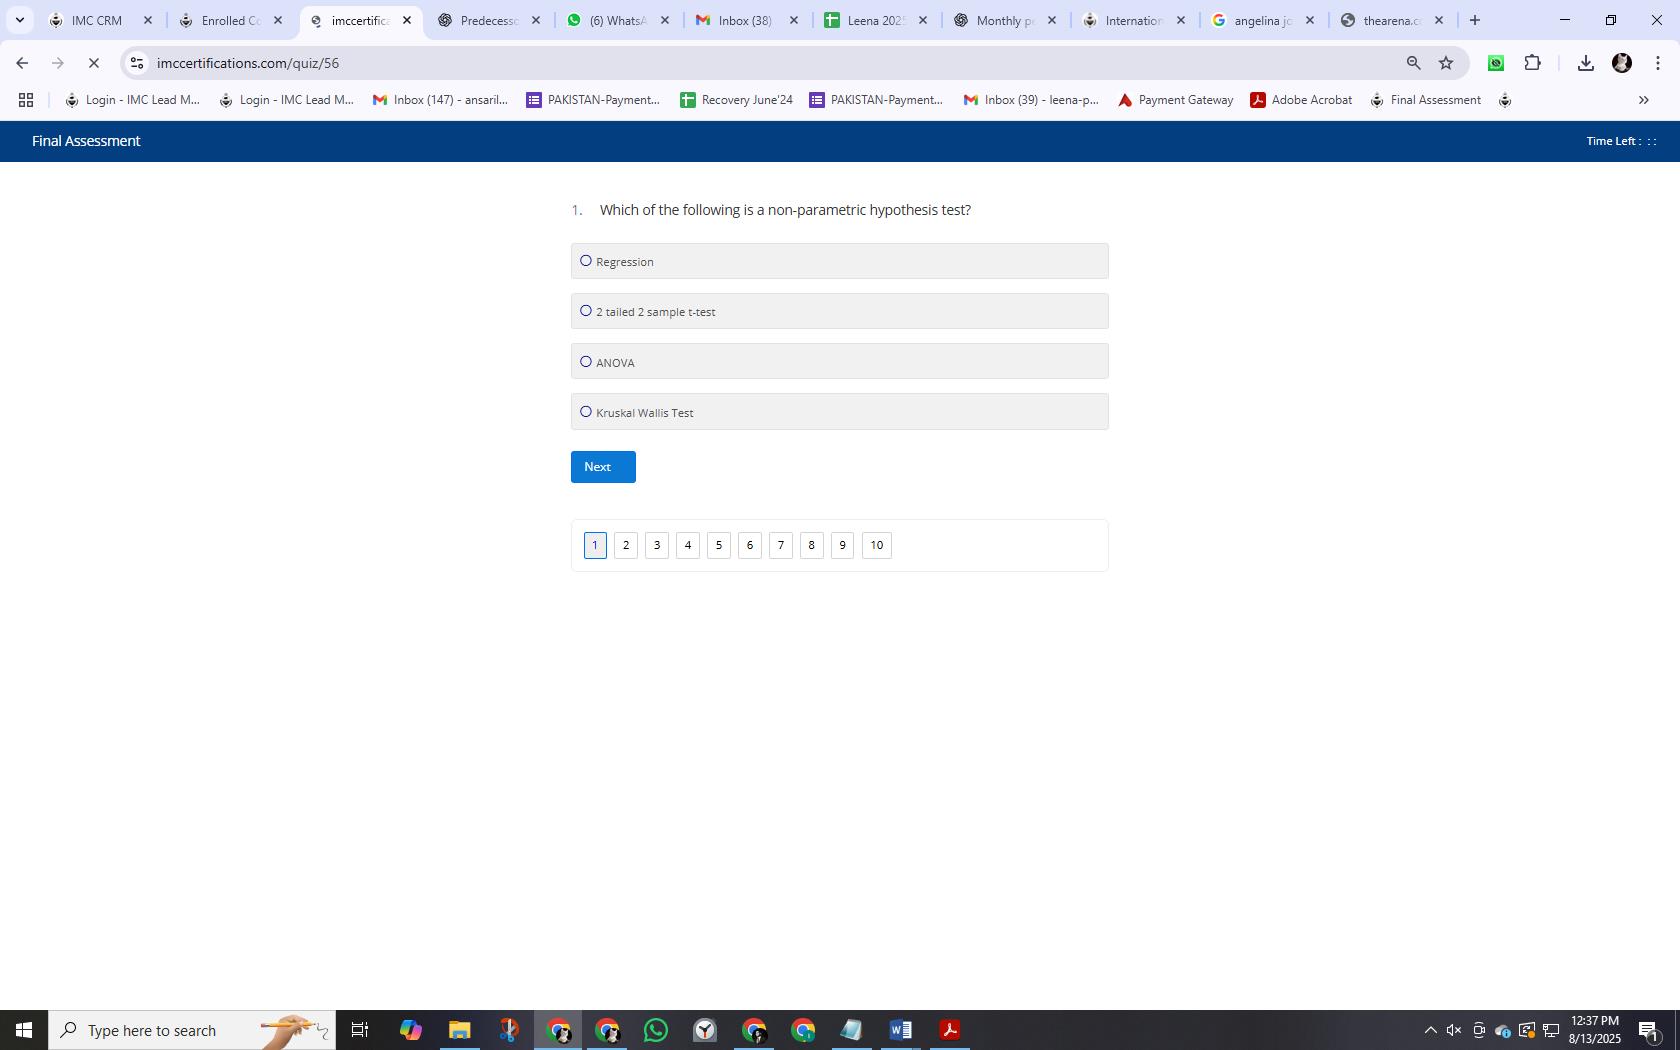The width and height of the screenshot is (1680, 1050).
Task: Open the notification center icon
Action: coord(1650,1030)
